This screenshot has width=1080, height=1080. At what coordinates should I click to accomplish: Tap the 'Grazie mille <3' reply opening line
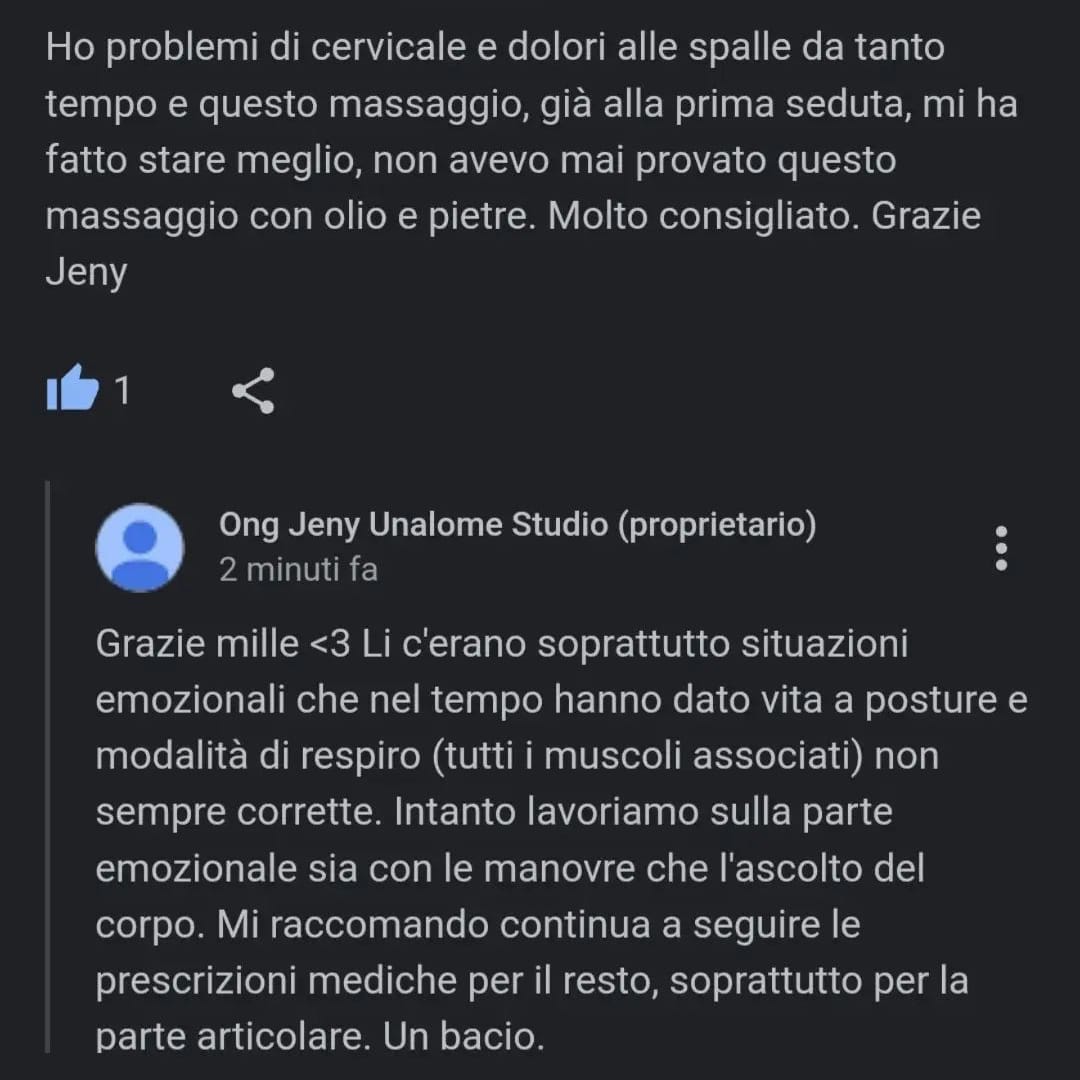tap(223, 644)
